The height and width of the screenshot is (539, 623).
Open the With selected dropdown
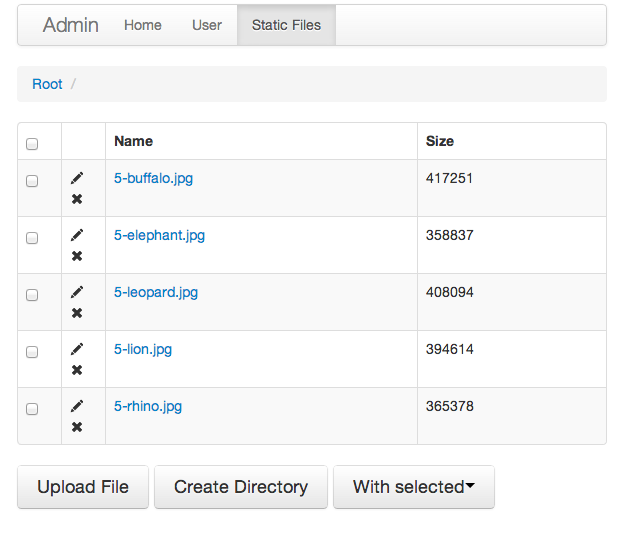pos(414,487)
